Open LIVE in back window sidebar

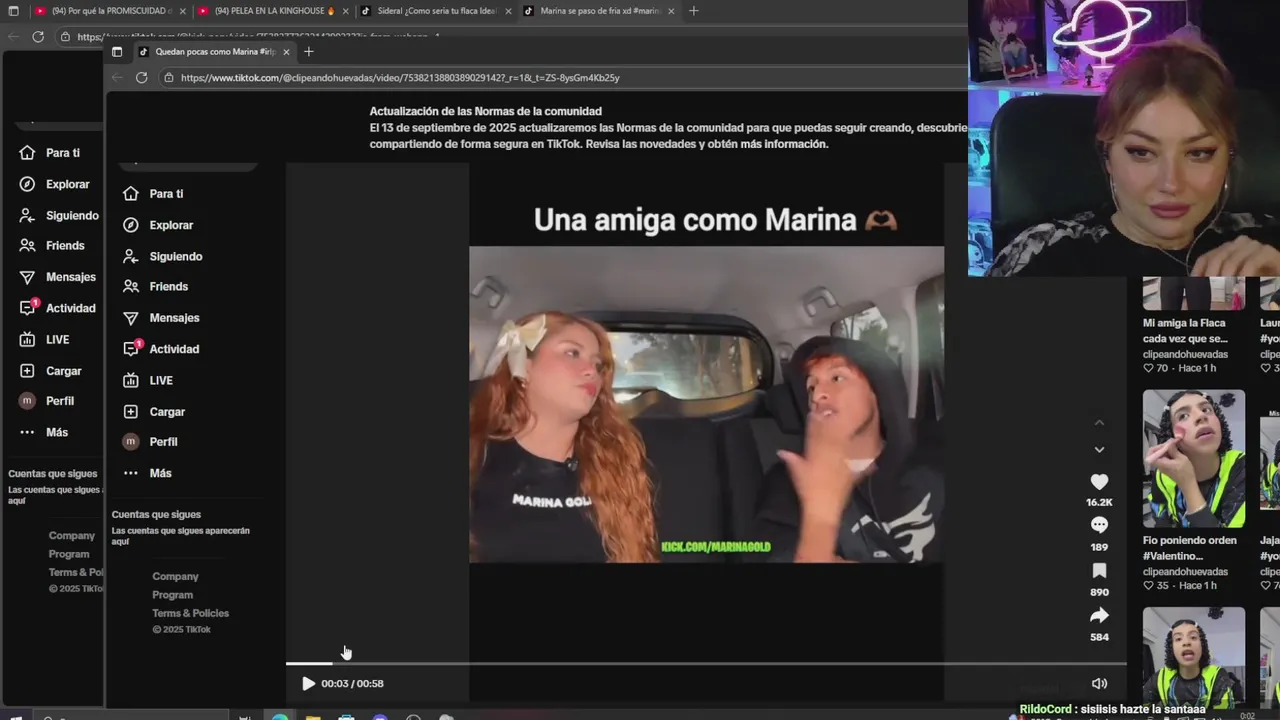[45, 339]
